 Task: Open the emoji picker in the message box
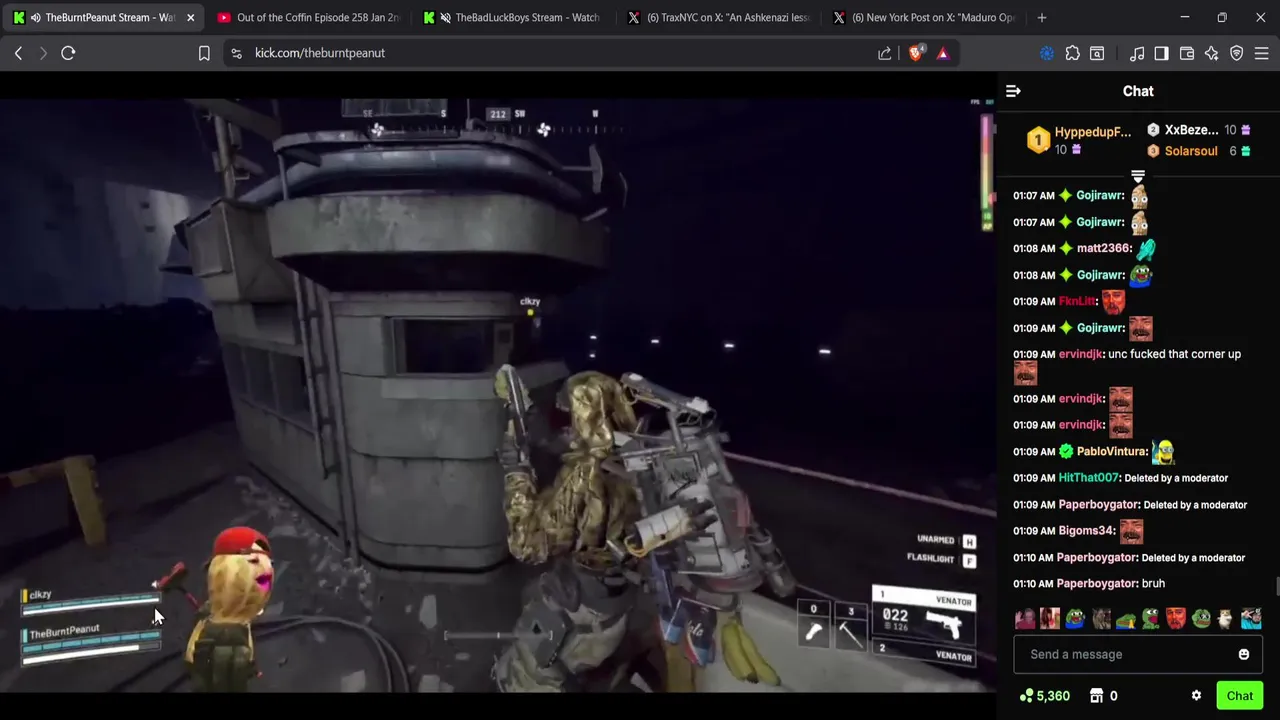[x=1244, y=655]
